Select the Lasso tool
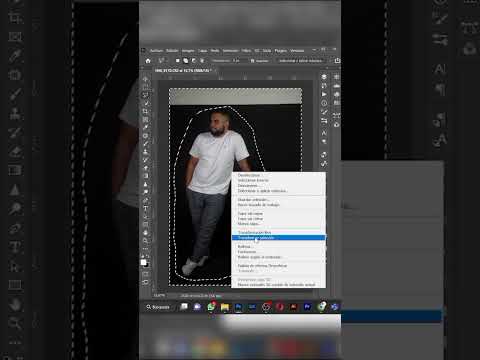The height and width of the screenshot is (360, 480). [x=146, y=95]
